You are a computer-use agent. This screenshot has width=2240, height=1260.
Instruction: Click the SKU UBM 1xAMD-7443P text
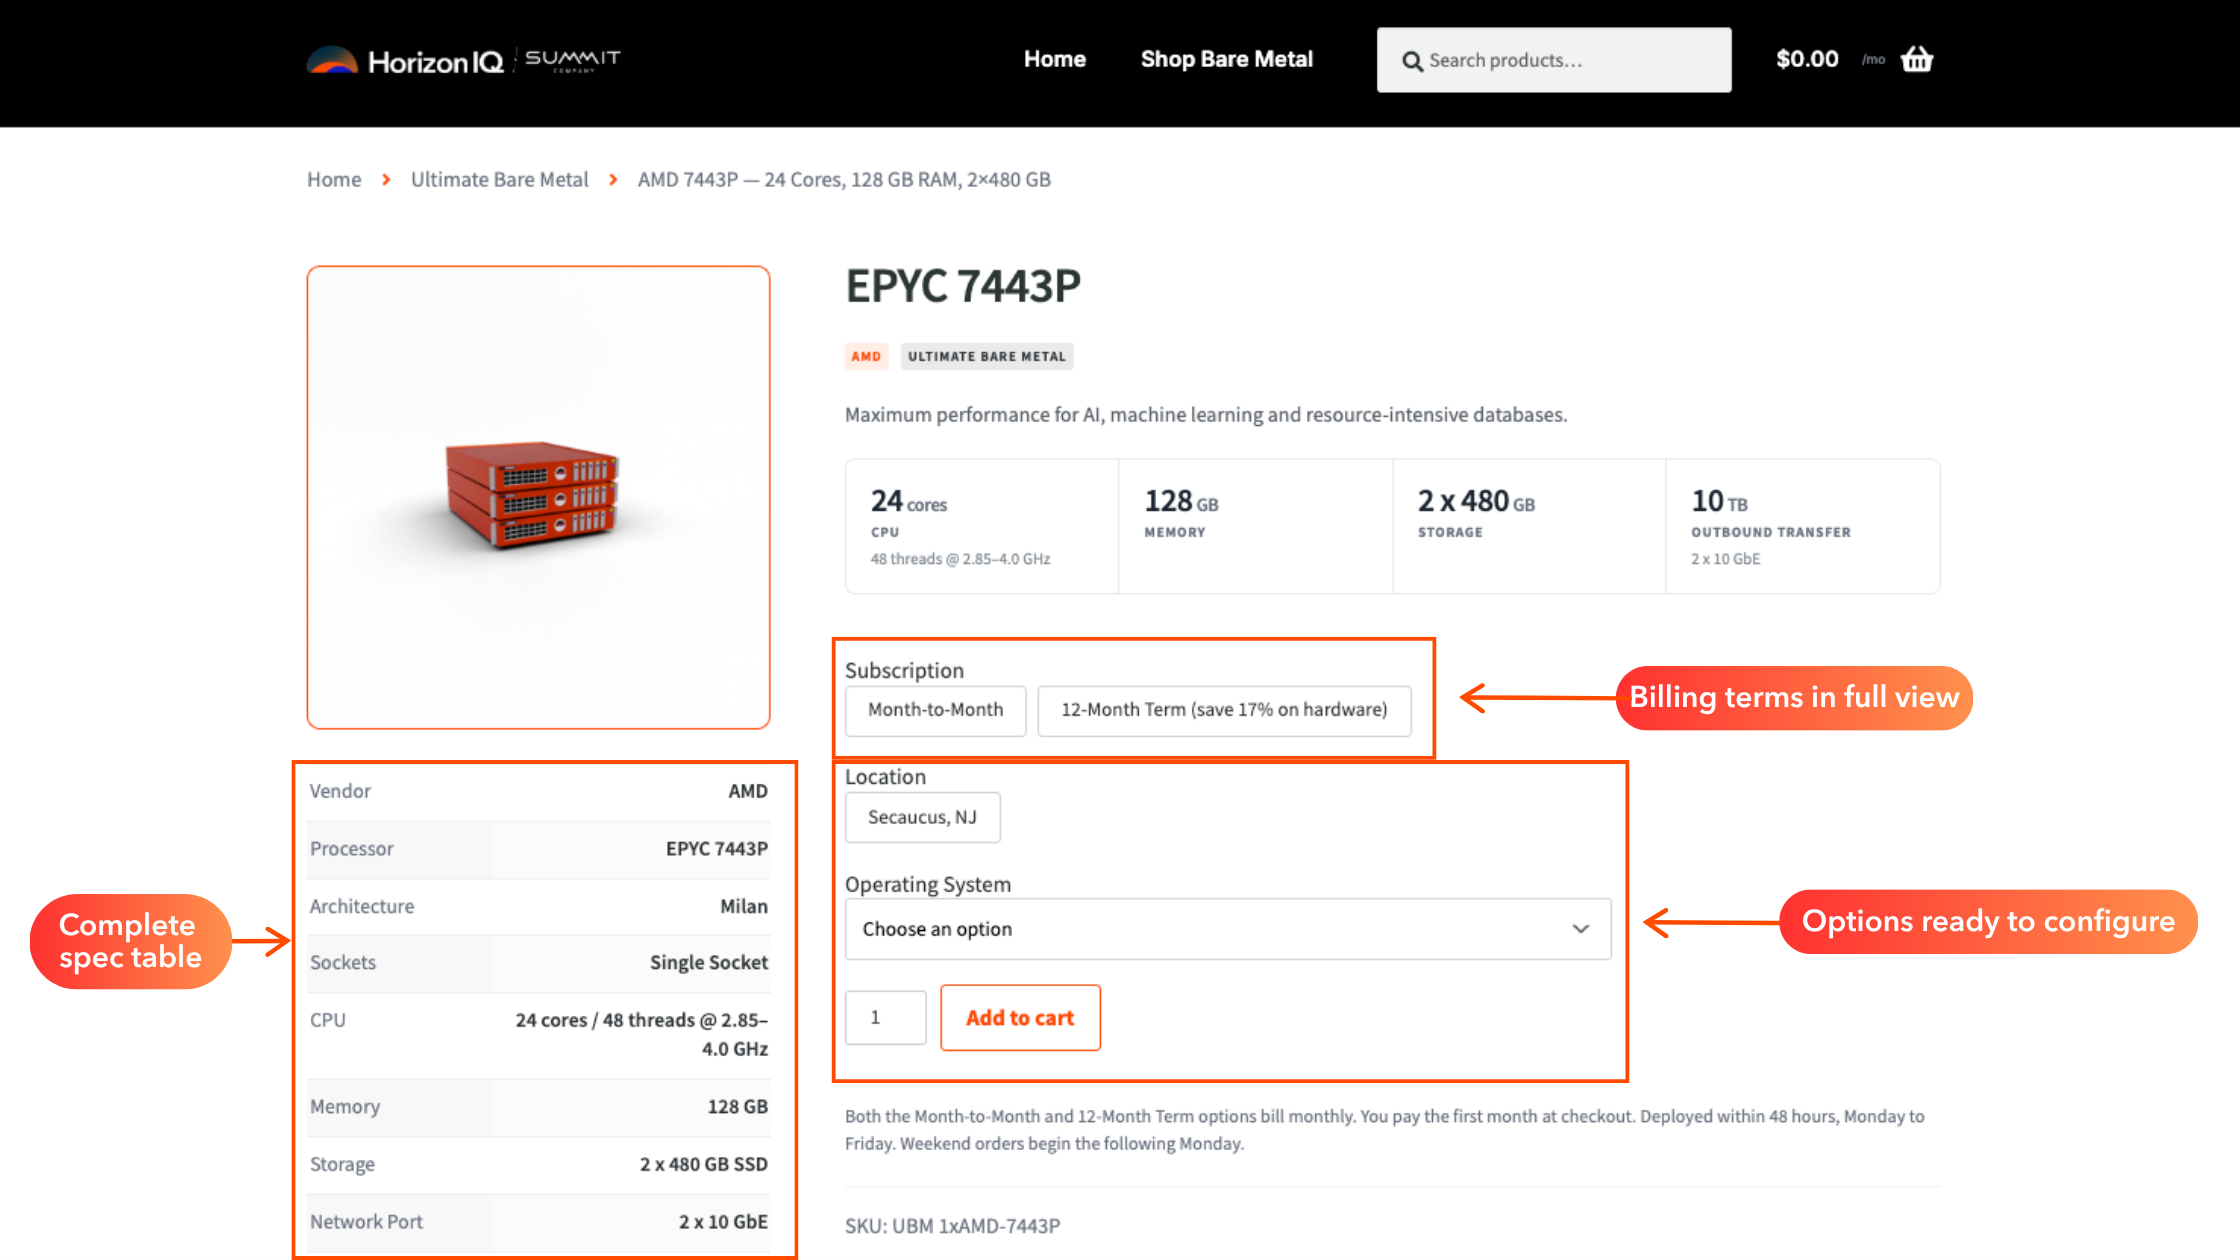point(952,1225)
